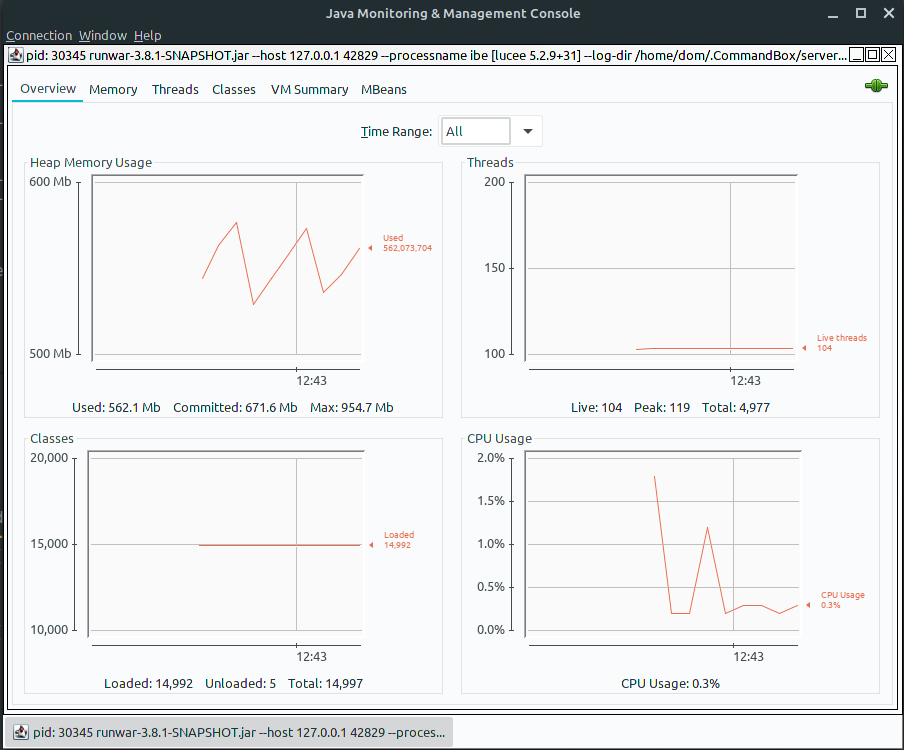This screenshot has height=750, width=904.
Task: Click the Time Range field showing All
Action: click(476, 131)
